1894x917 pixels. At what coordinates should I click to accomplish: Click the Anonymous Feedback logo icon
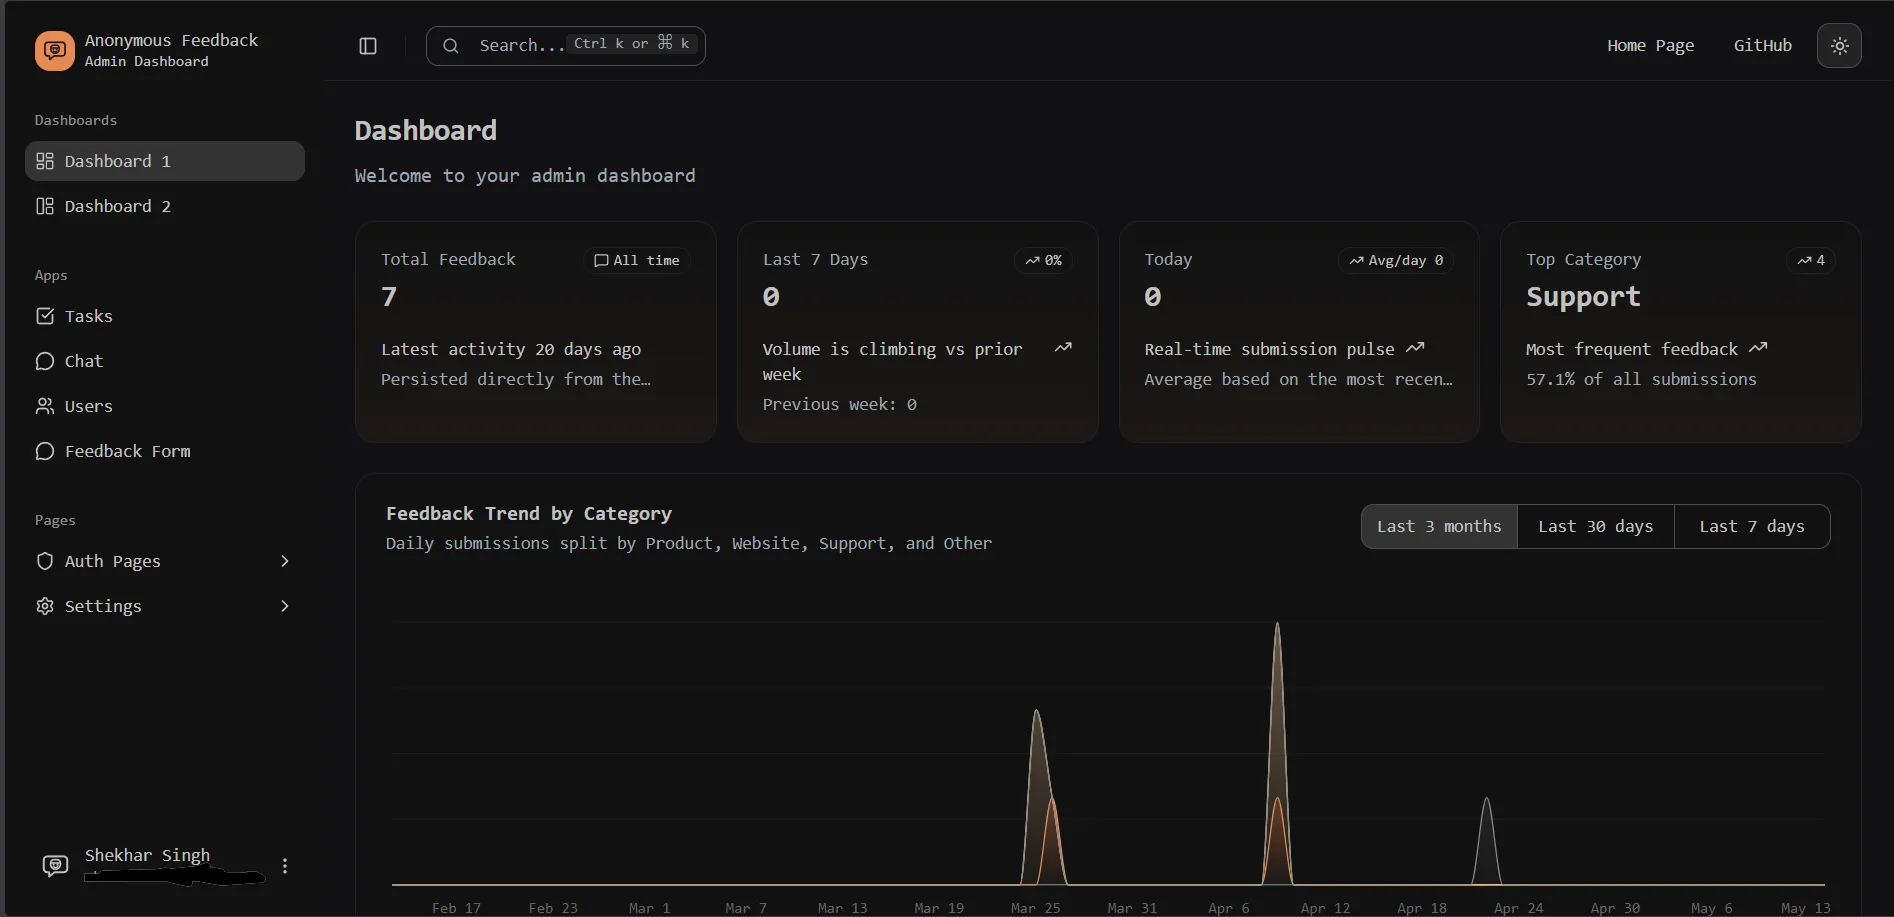coord(54,50)
